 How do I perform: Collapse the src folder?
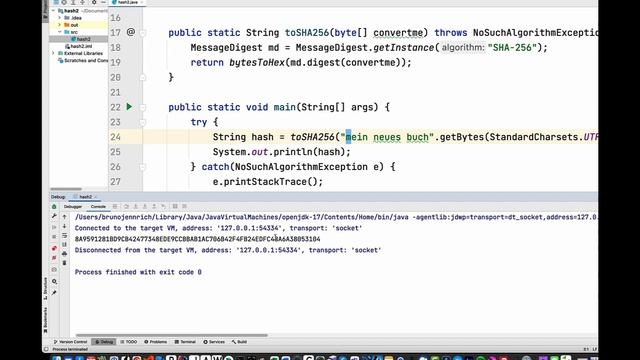click(60, 32)
